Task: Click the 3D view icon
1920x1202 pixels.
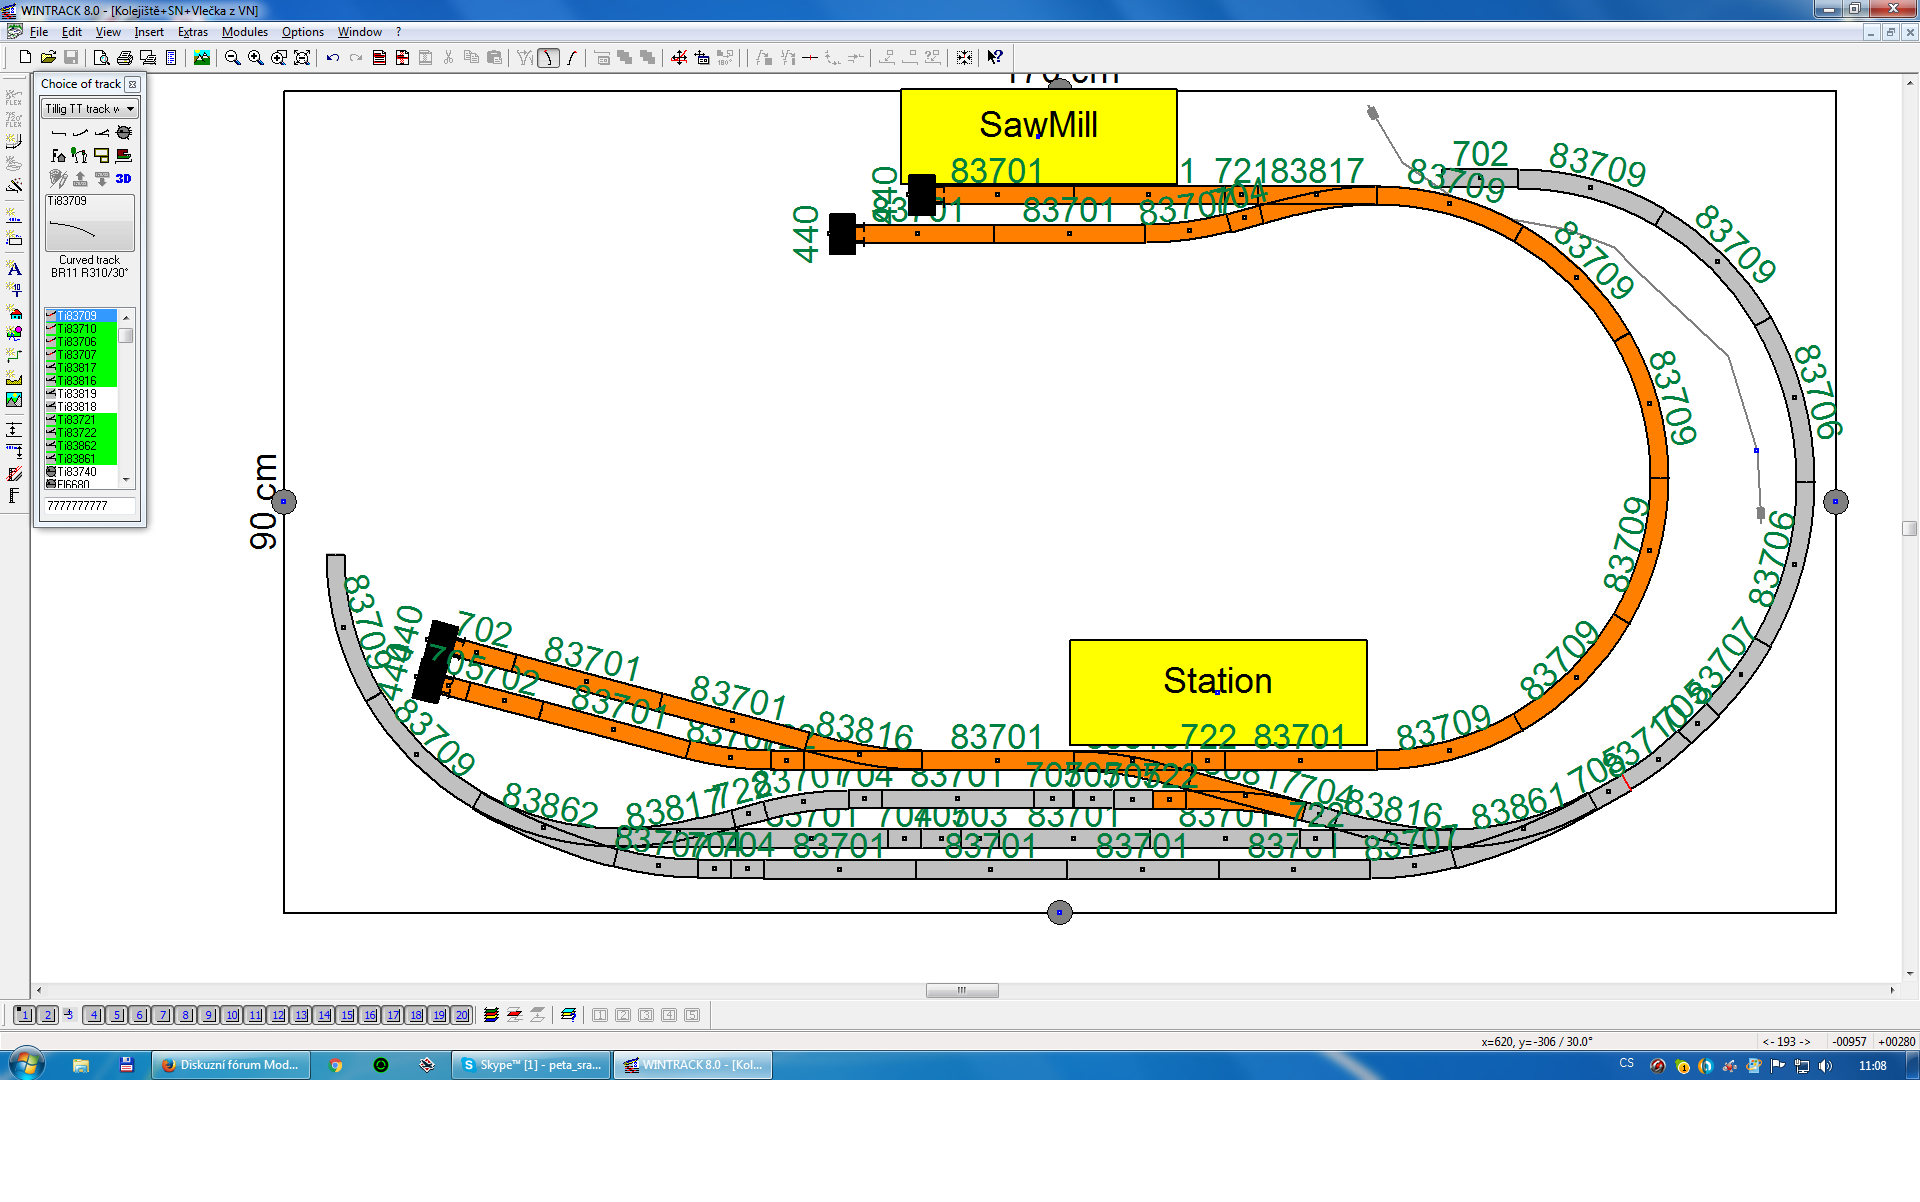Action: (123, 179)
